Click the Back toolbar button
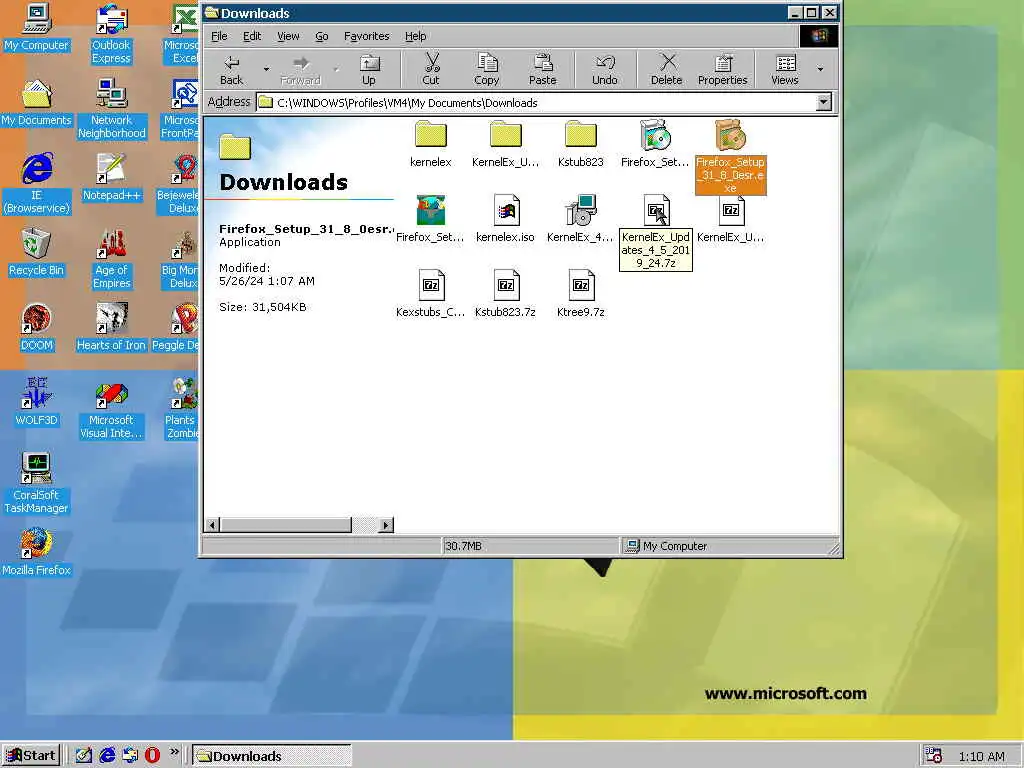Image resolution: width=1024 pixels, height=768 pixels. point(231,70)
